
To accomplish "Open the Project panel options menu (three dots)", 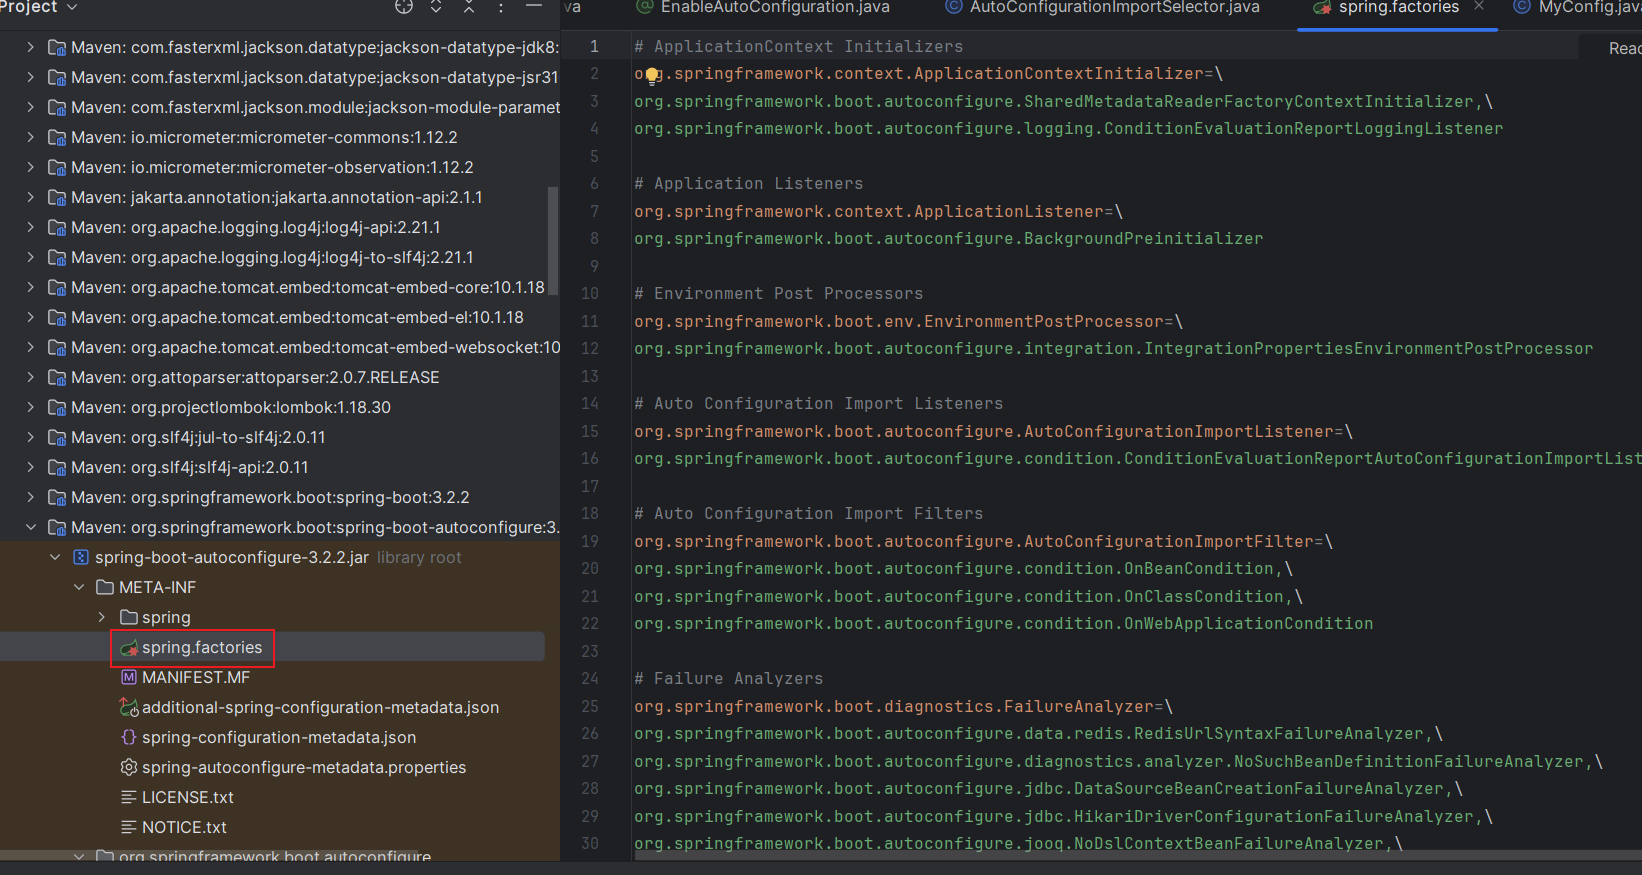I will tap(501, 6).
